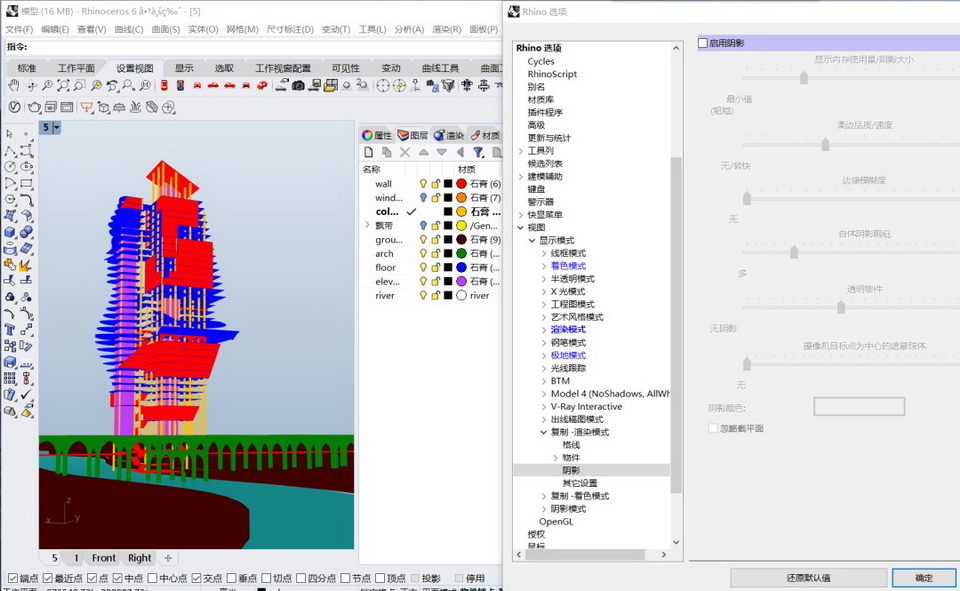Toggle the 中心点 osnap checkbox

pos(152,578)
